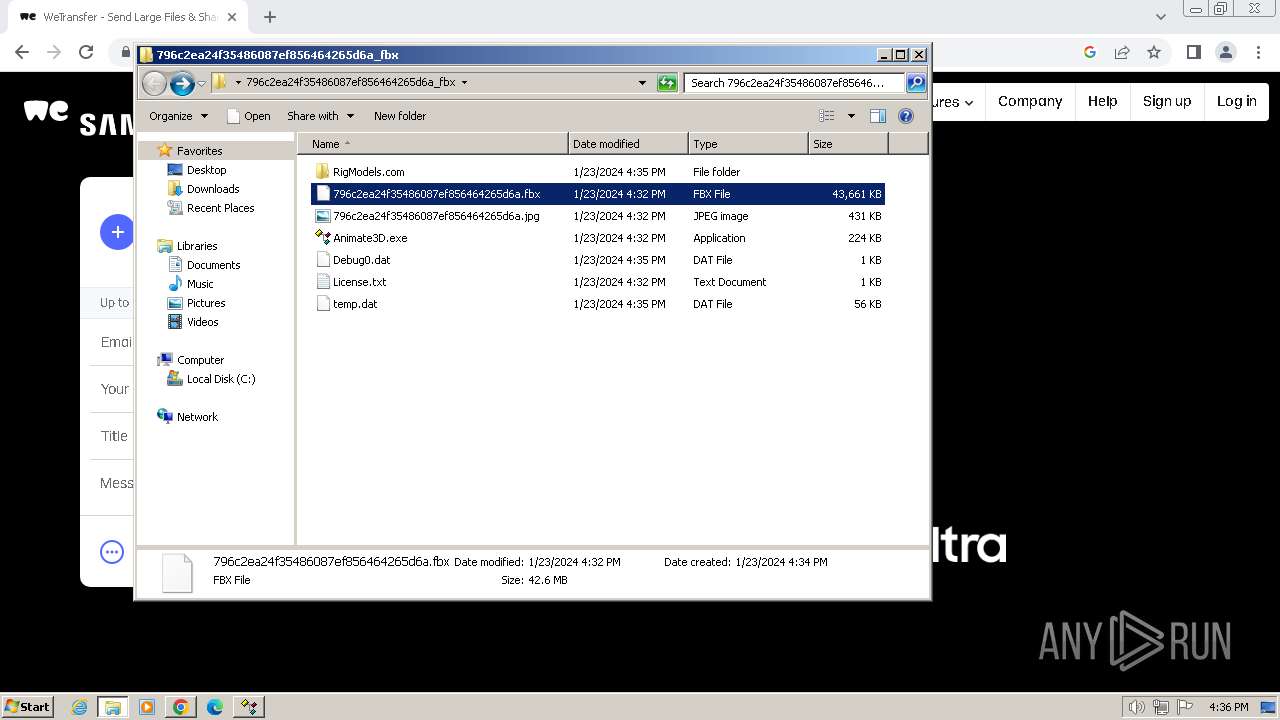Click the volume speaker tray icon

point(1135,707)
